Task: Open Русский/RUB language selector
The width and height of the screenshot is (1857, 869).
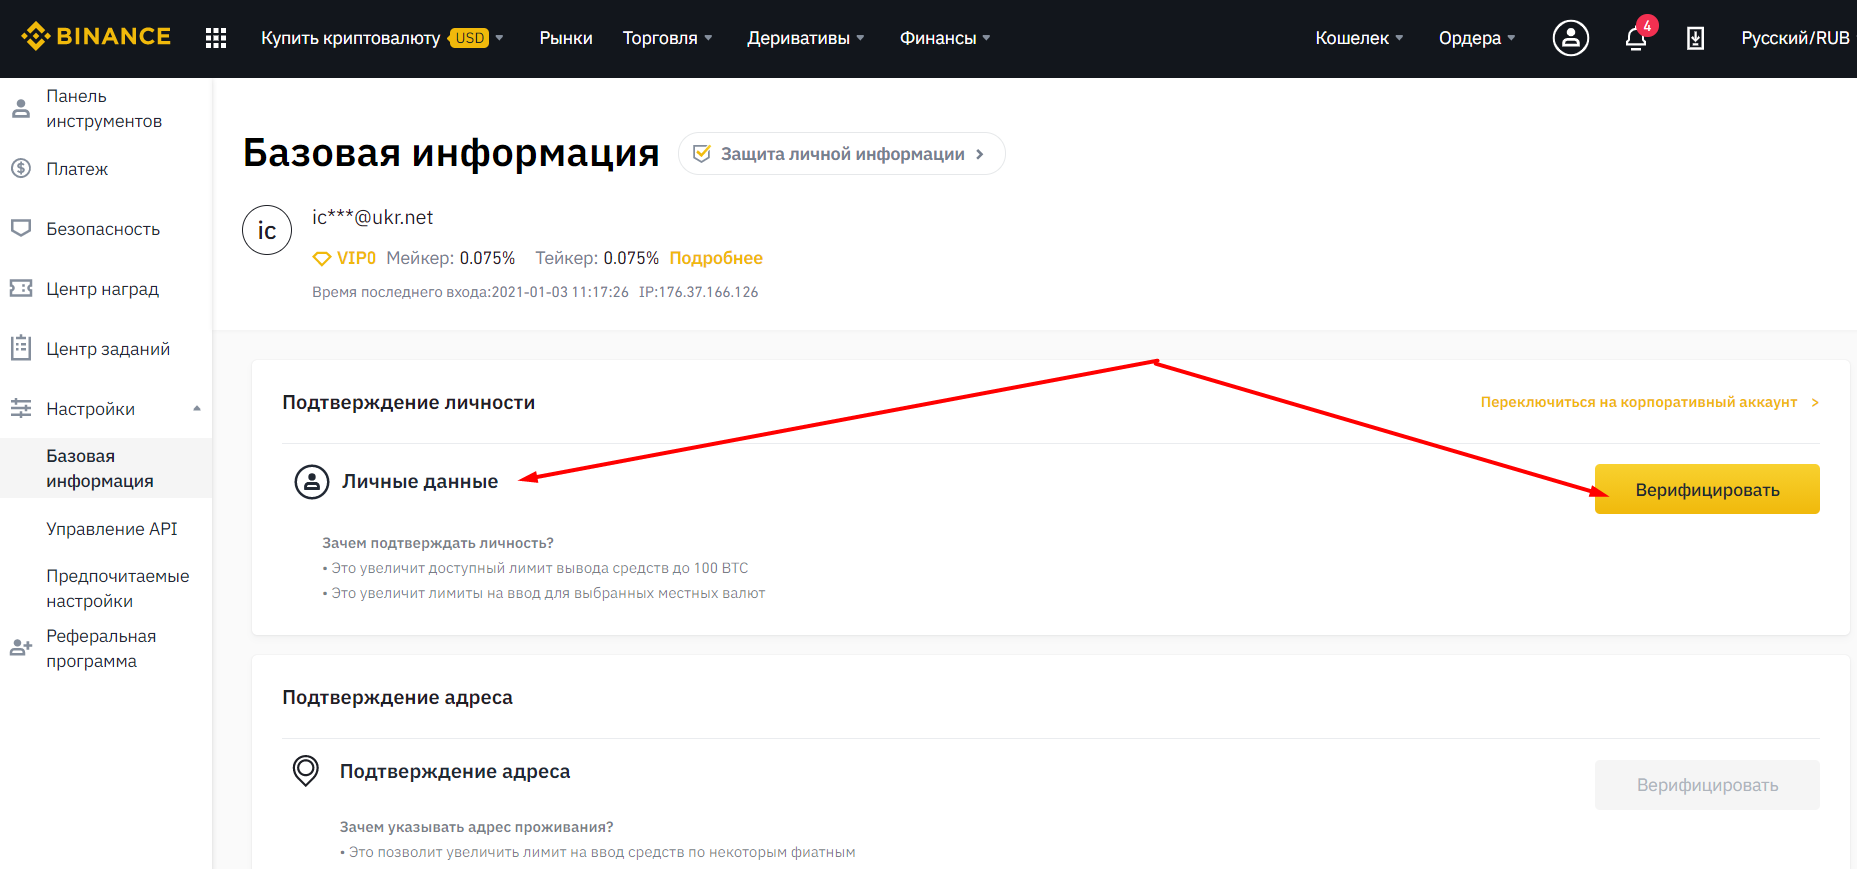Action: (1795, 38)
